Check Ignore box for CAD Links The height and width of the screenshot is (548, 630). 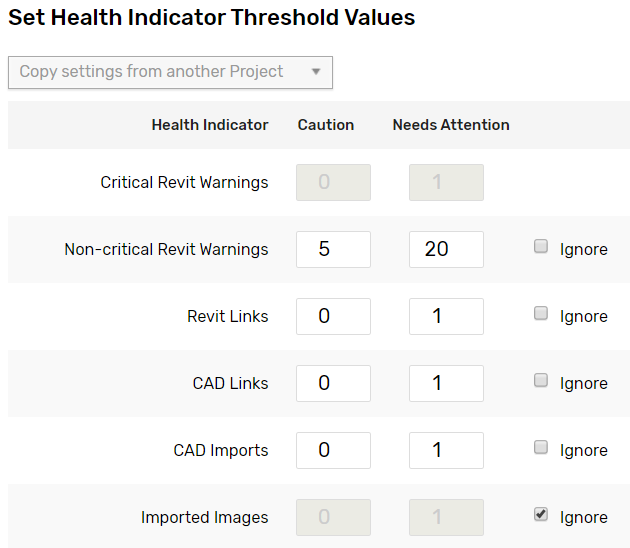click(541, 381)
